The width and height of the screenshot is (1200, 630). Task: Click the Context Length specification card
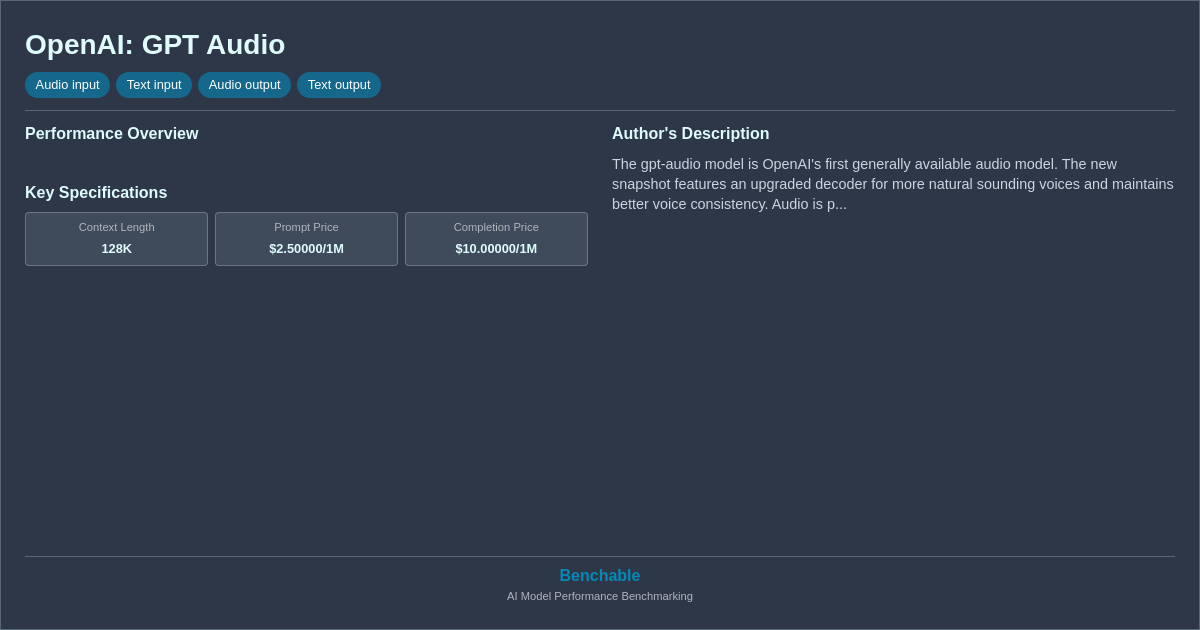tap(116, 239)
